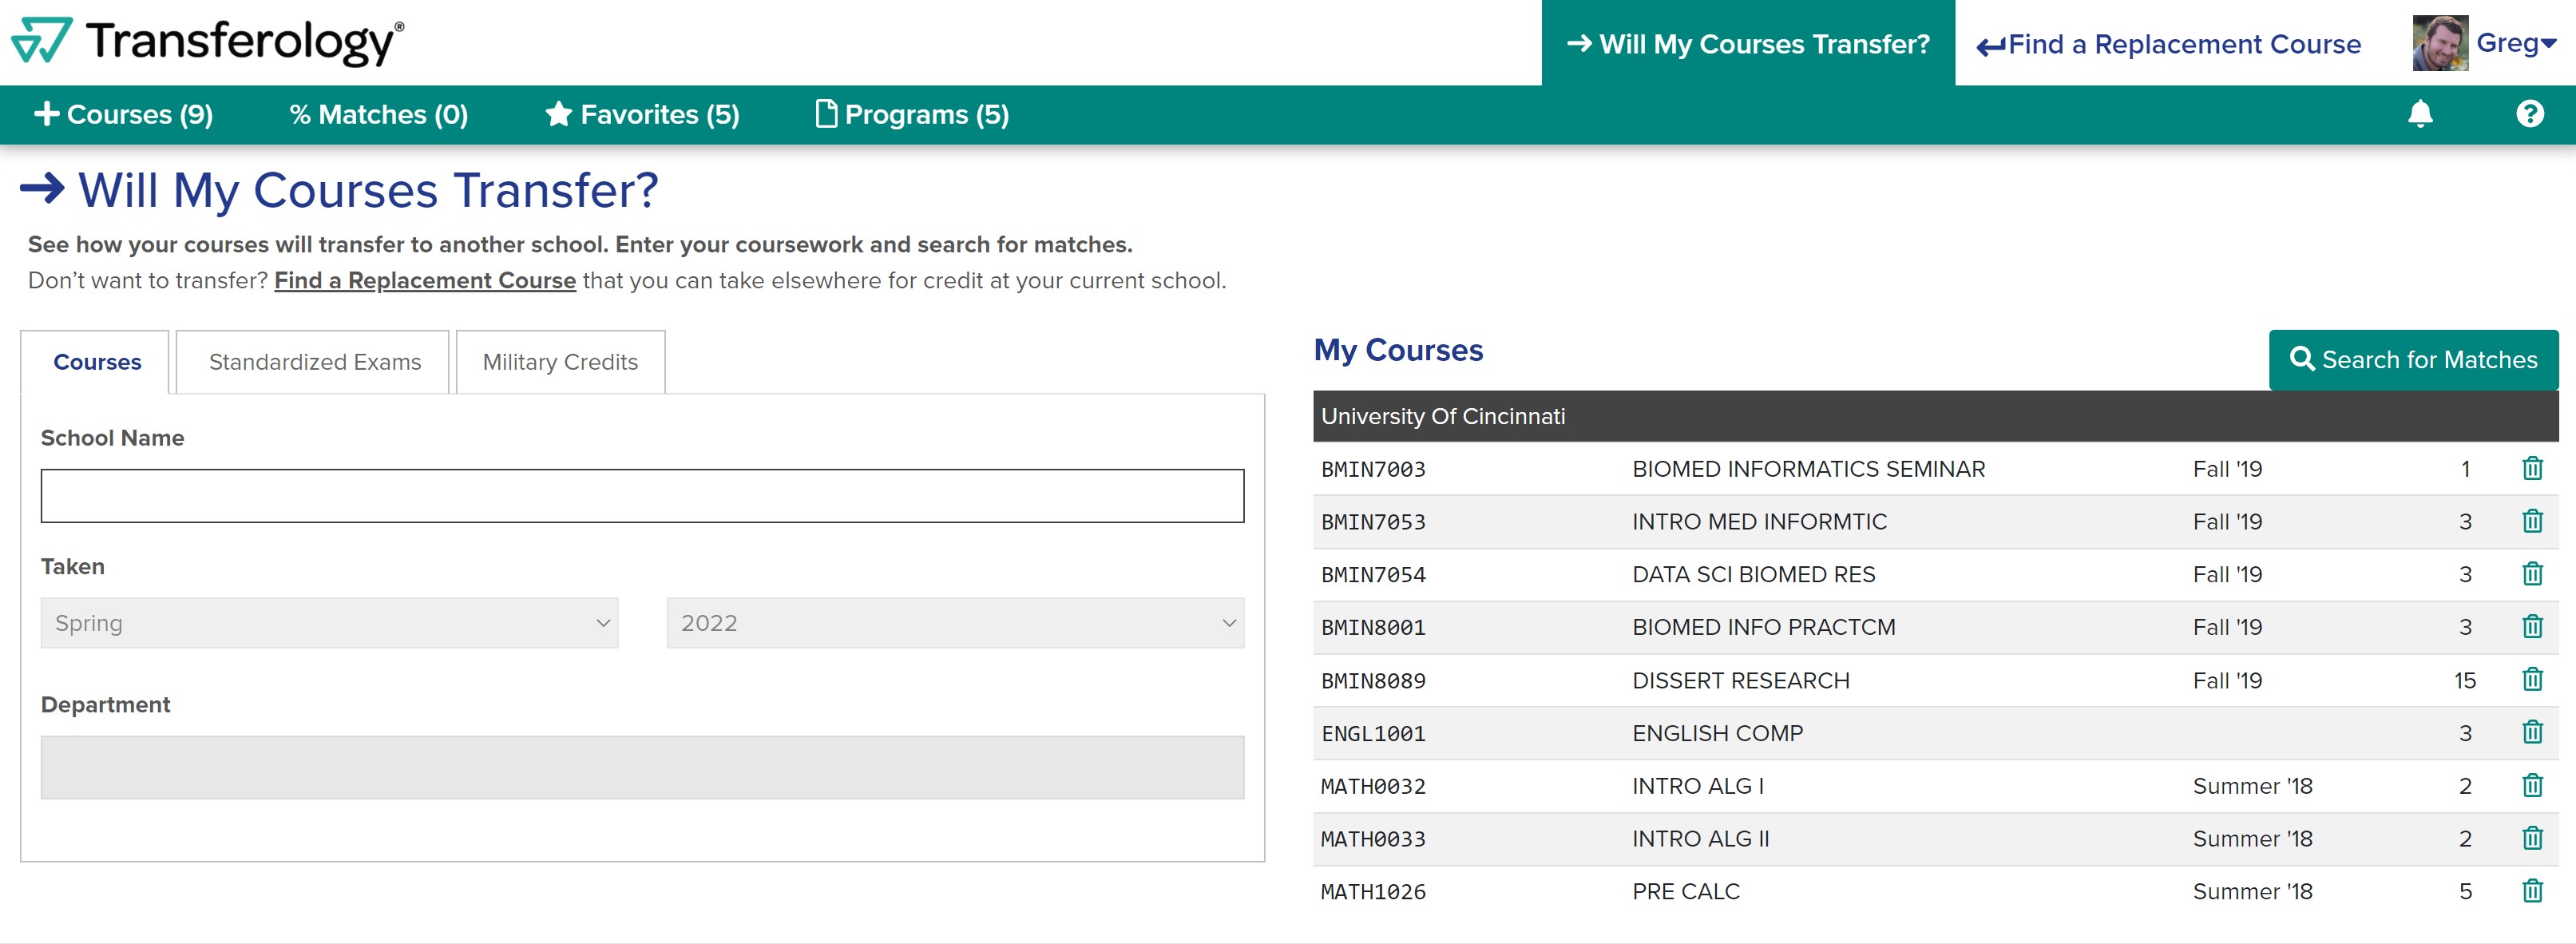This screenshot has height=944, width=2576.
Task: Focus the School Name input field
Action: 642,496
